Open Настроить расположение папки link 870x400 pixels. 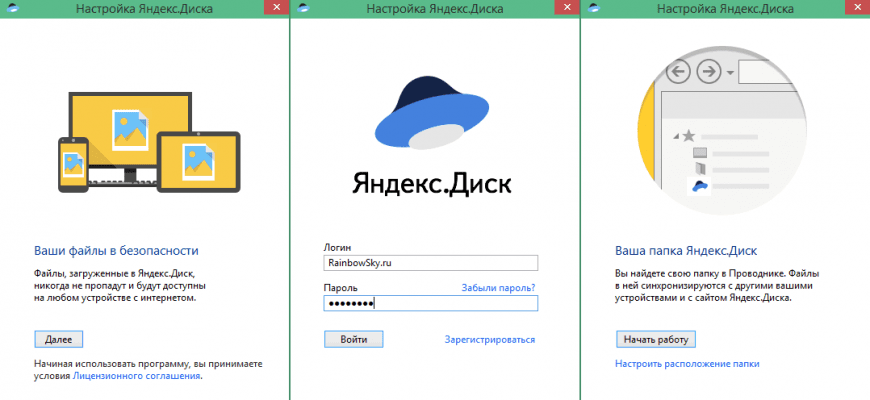pos(687,364)
